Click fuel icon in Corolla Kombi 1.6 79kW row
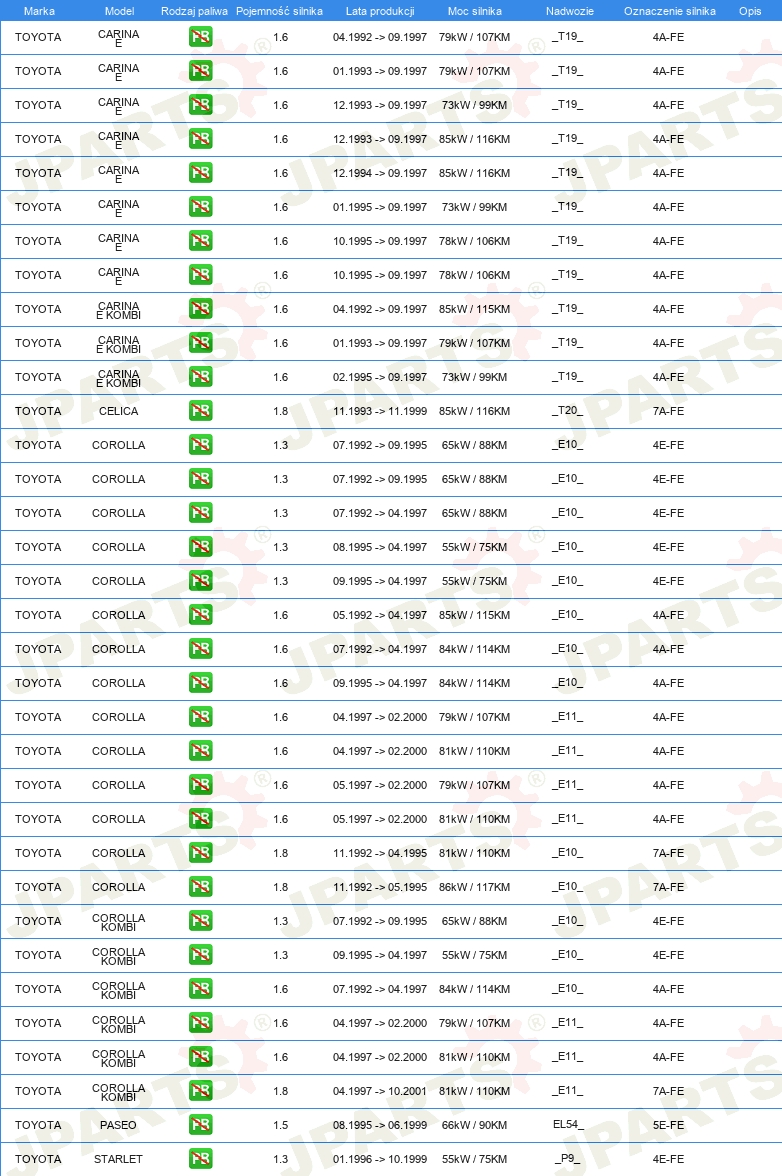The height and width of the screenshot is (1176, 782). click(x=200, y=1023)
